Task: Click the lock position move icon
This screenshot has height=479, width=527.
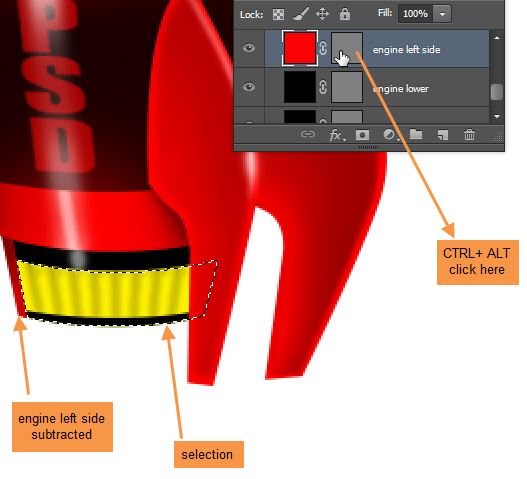Action: tap(322, 14)
